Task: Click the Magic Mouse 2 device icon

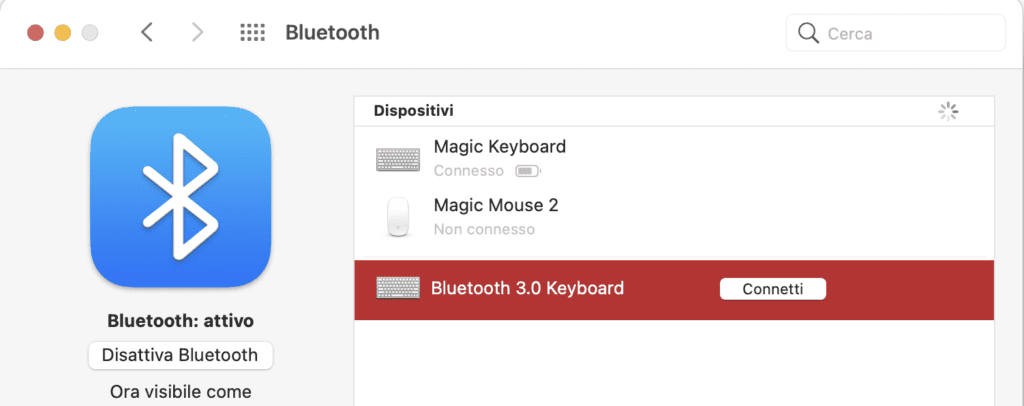Action: (x=398, y=216)
